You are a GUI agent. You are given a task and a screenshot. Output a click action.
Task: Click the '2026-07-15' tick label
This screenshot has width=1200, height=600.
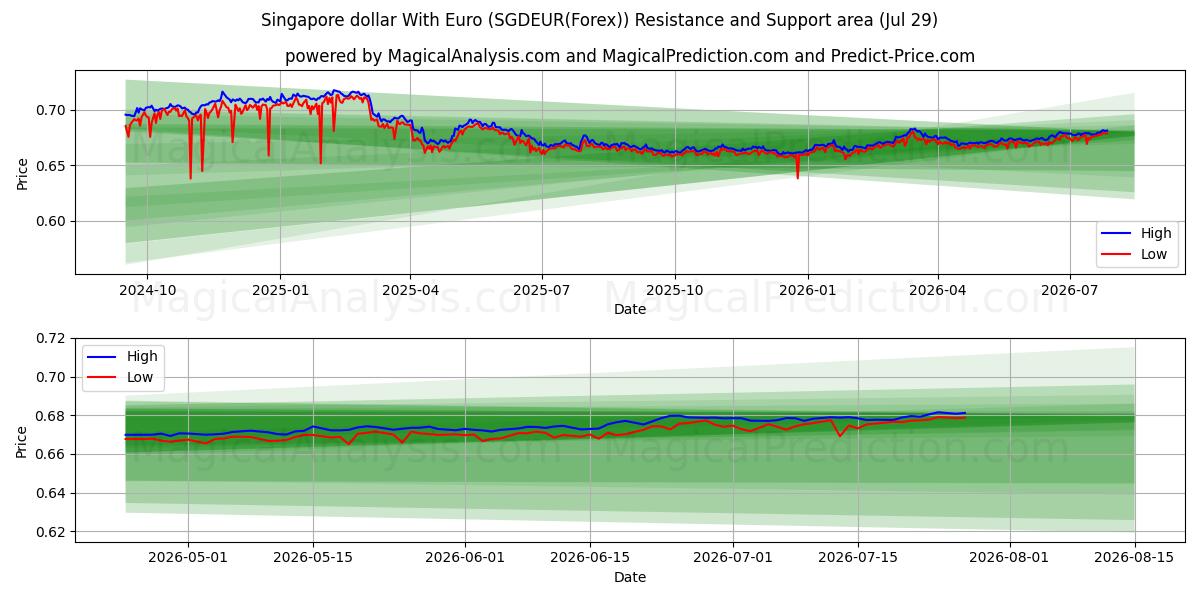(858, 558)
